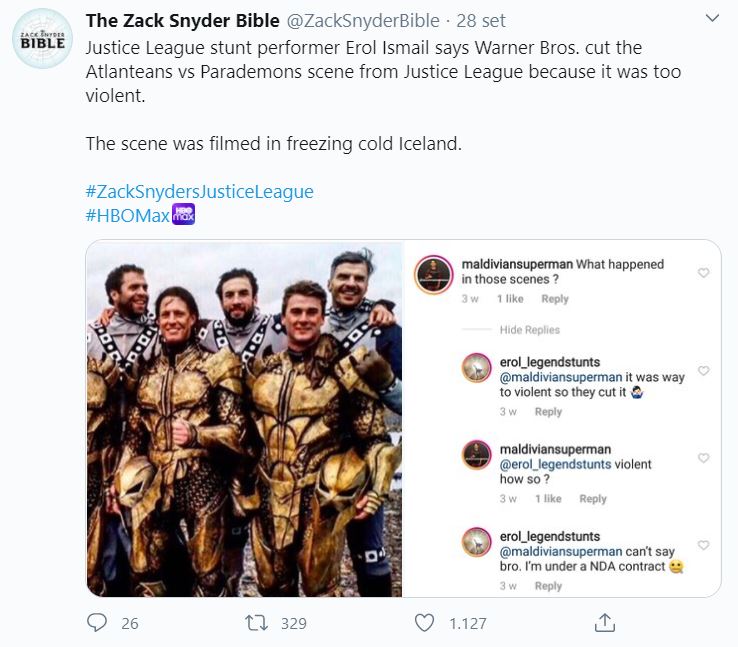The width and height of the screenshot is (738, 647).
Task: Open the tweet options chevron menu
Action: 713,18
